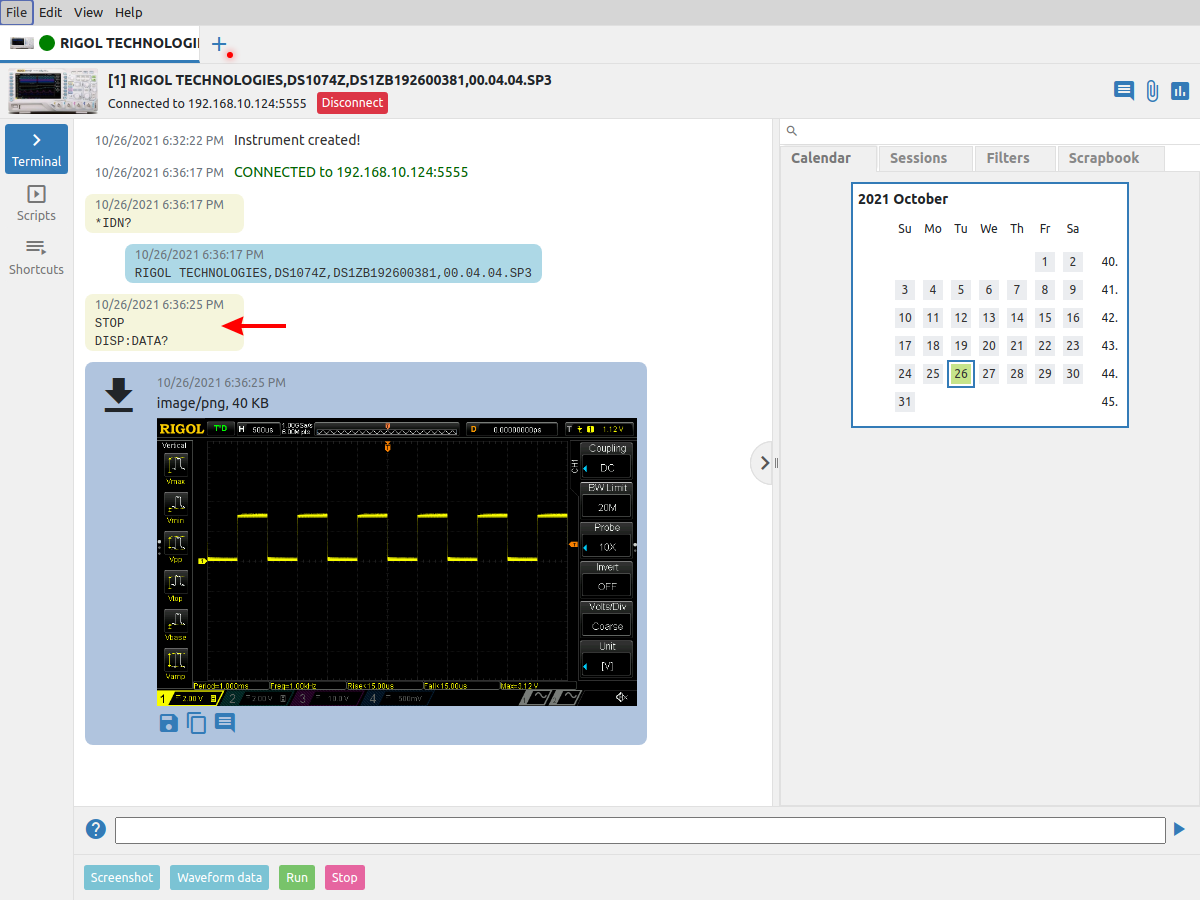Click the 'image/png, 40 KB' label
The image size is (1200, 900).
point(213,403)
